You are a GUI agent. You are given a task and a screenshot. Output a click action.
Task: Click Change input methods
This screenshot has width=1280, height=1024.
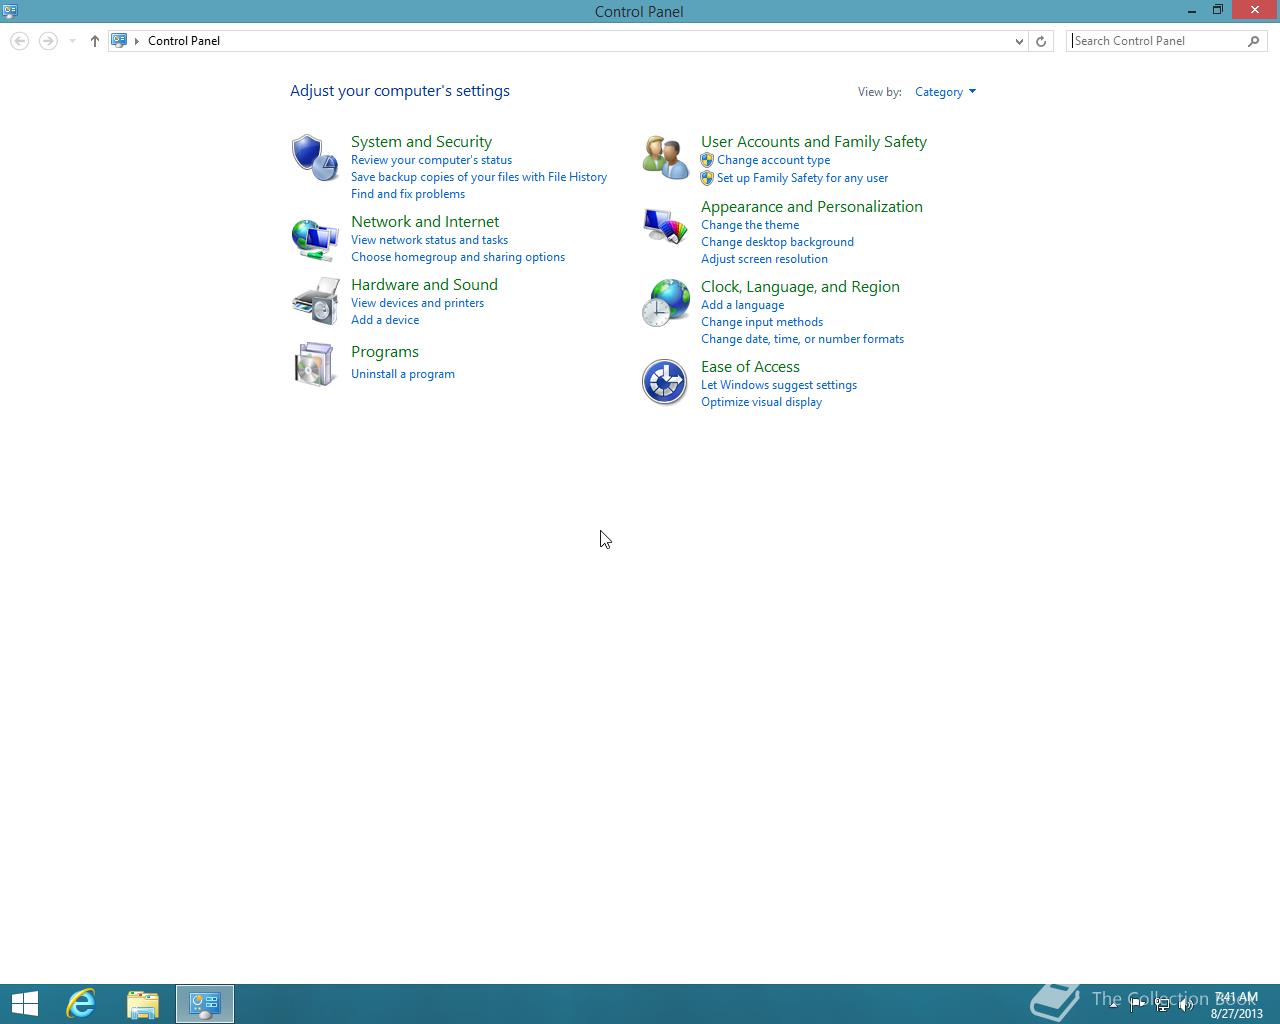[x=762, y=322]
